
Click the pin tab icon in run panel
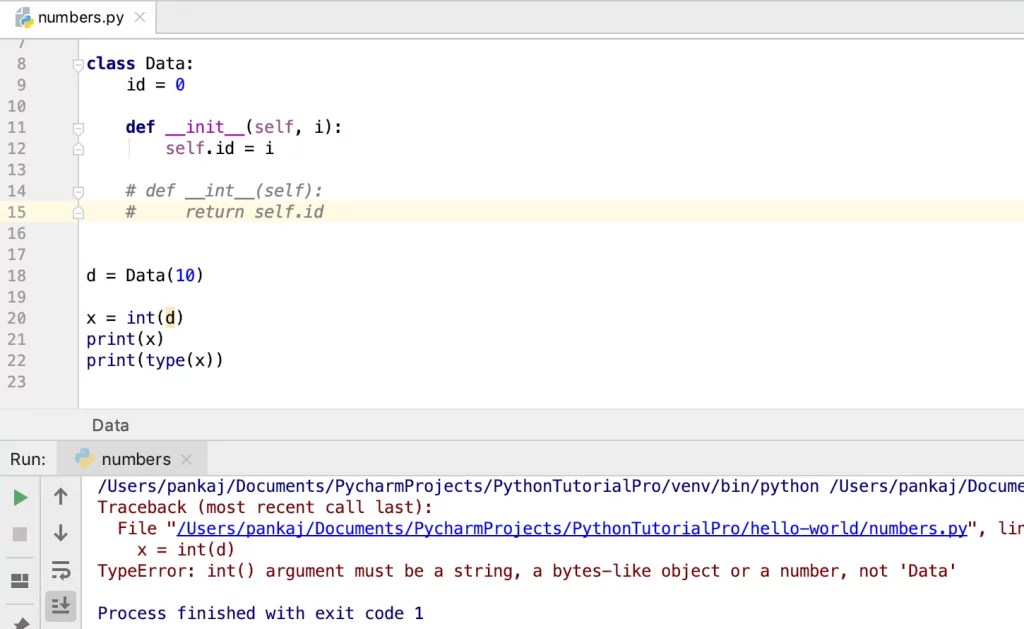[x=22, y=622]
